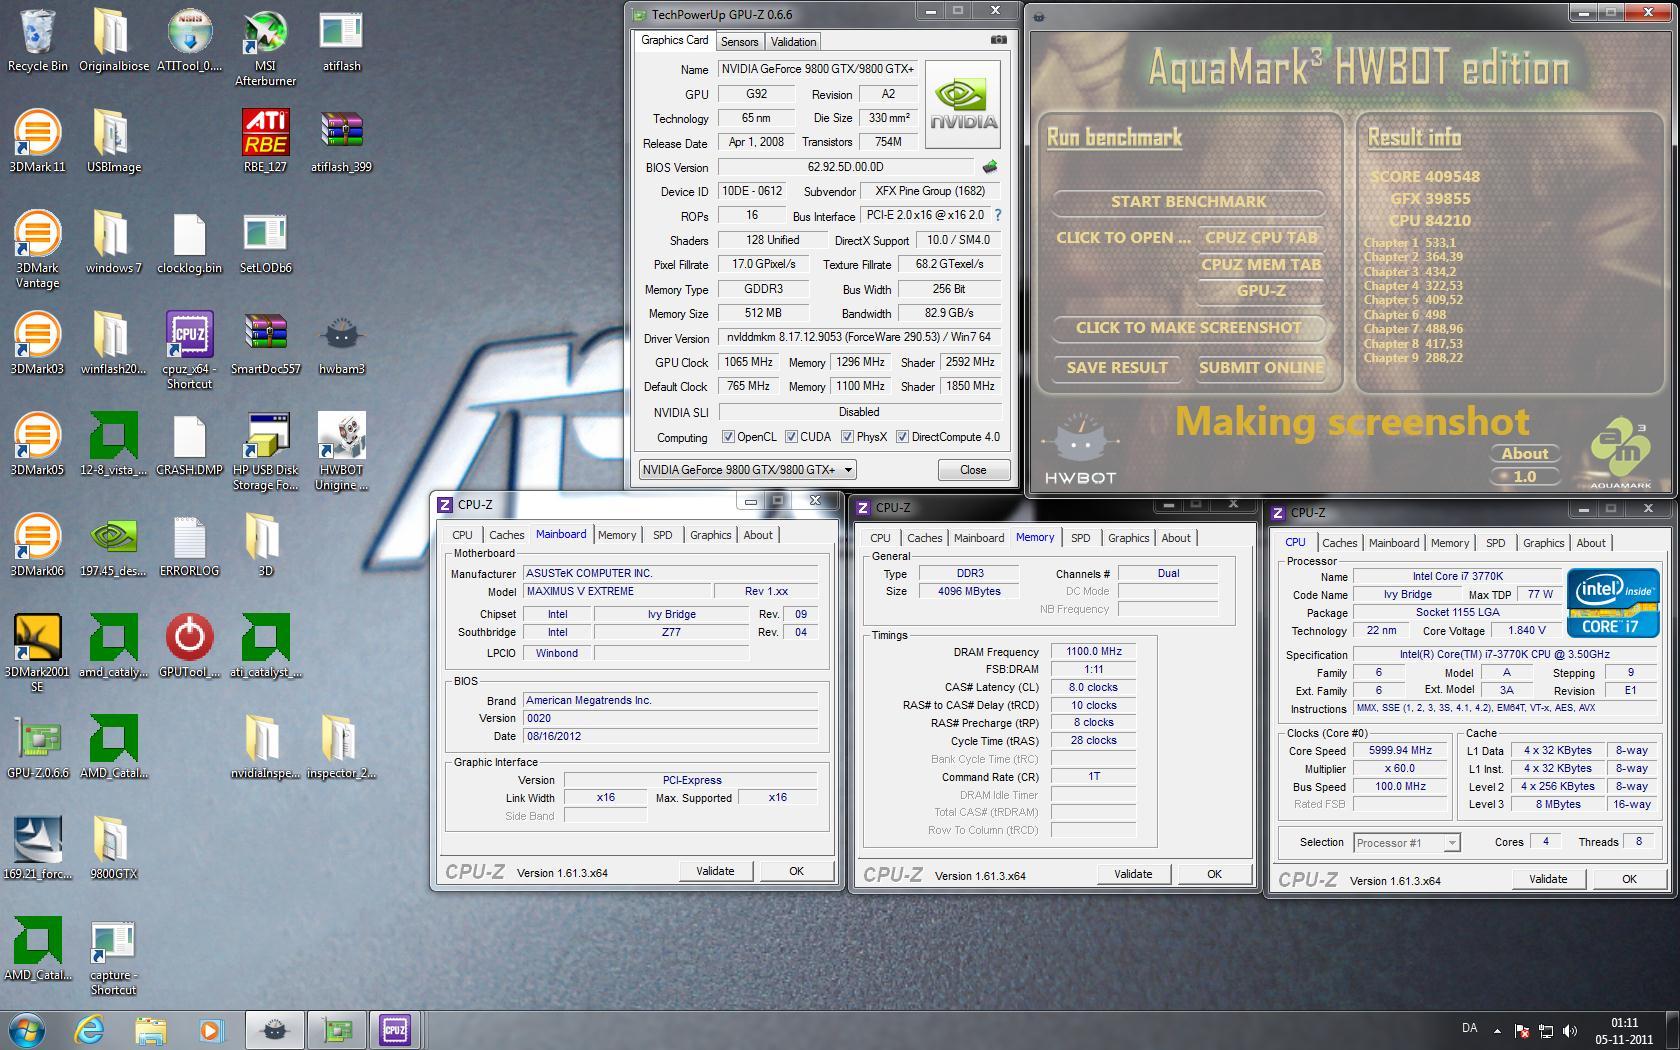Click CLICK TO MAKE SCREENSHOT in AquaMark
Image resolution: width=1680 pixels, height=1050 pixels.
(x=1188, y=328)
